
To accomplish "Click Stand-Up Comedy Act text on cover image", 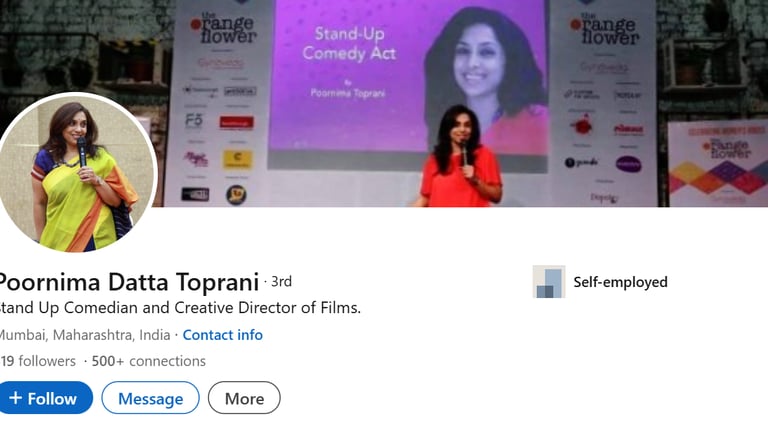I will click(x=349, y=44).
